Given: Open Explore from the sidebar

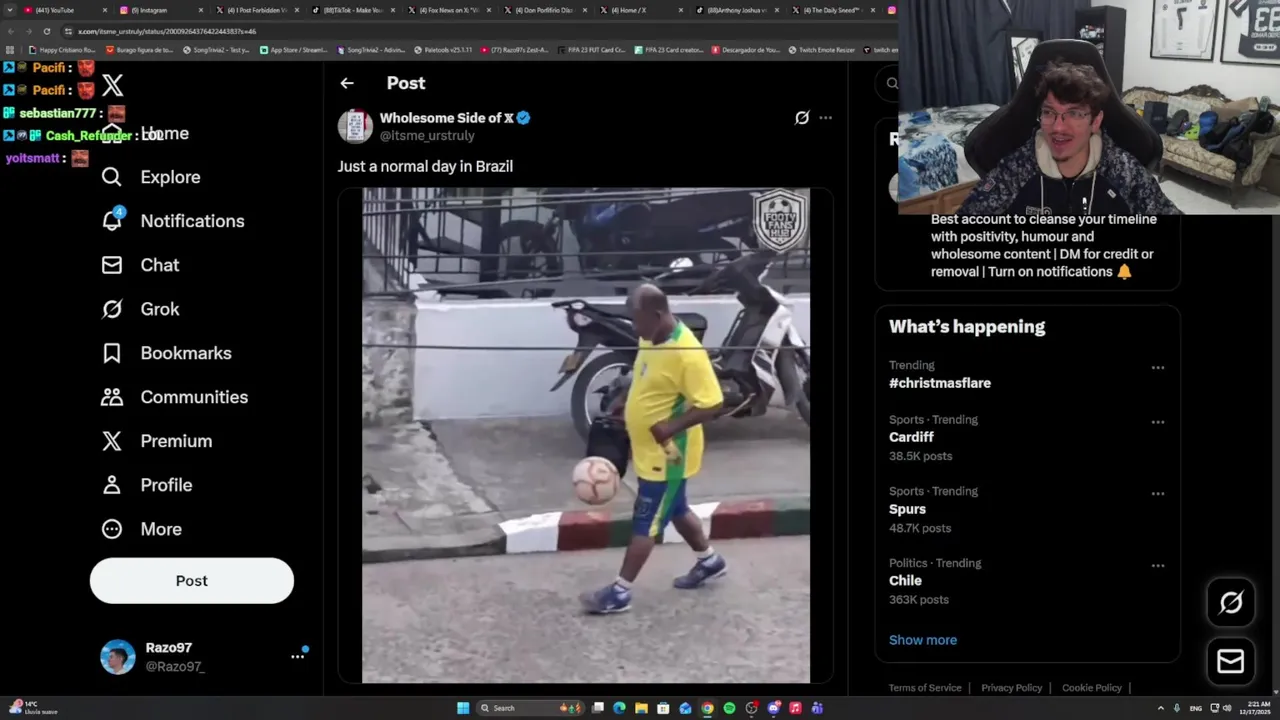Looking at the screenshot, I should tap(151, 177).
